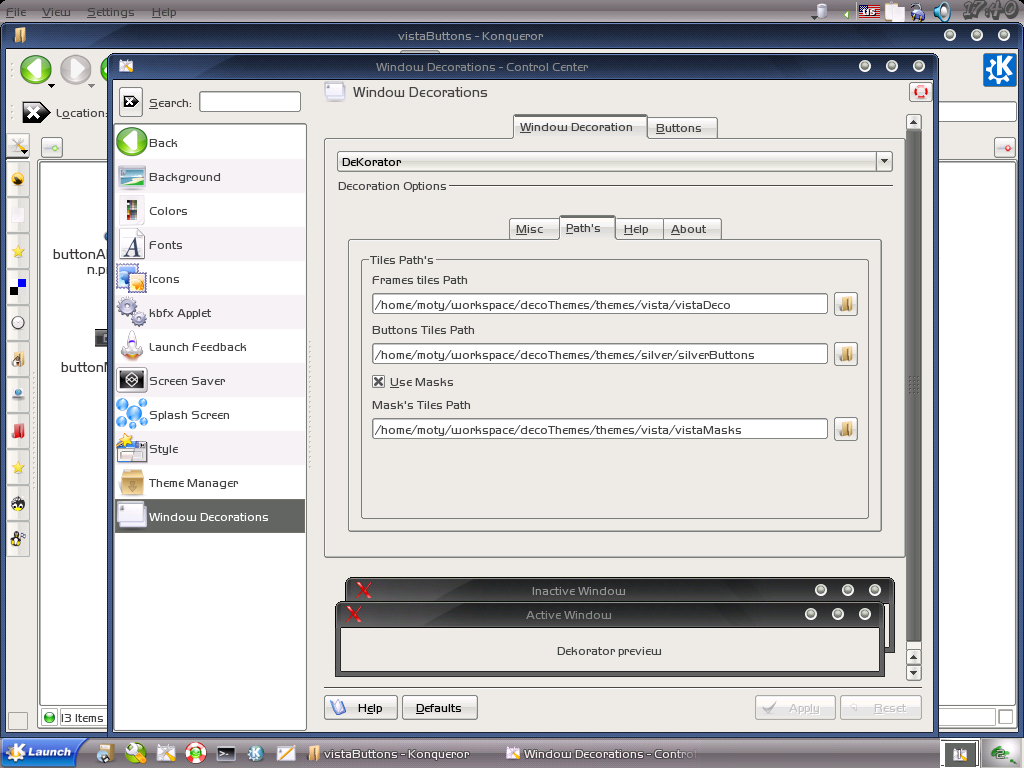The height and width of the screenshot is (768, 1024).
Task: Open the DeKorator decoration dropdown
Action: click(x=884, y=161)
